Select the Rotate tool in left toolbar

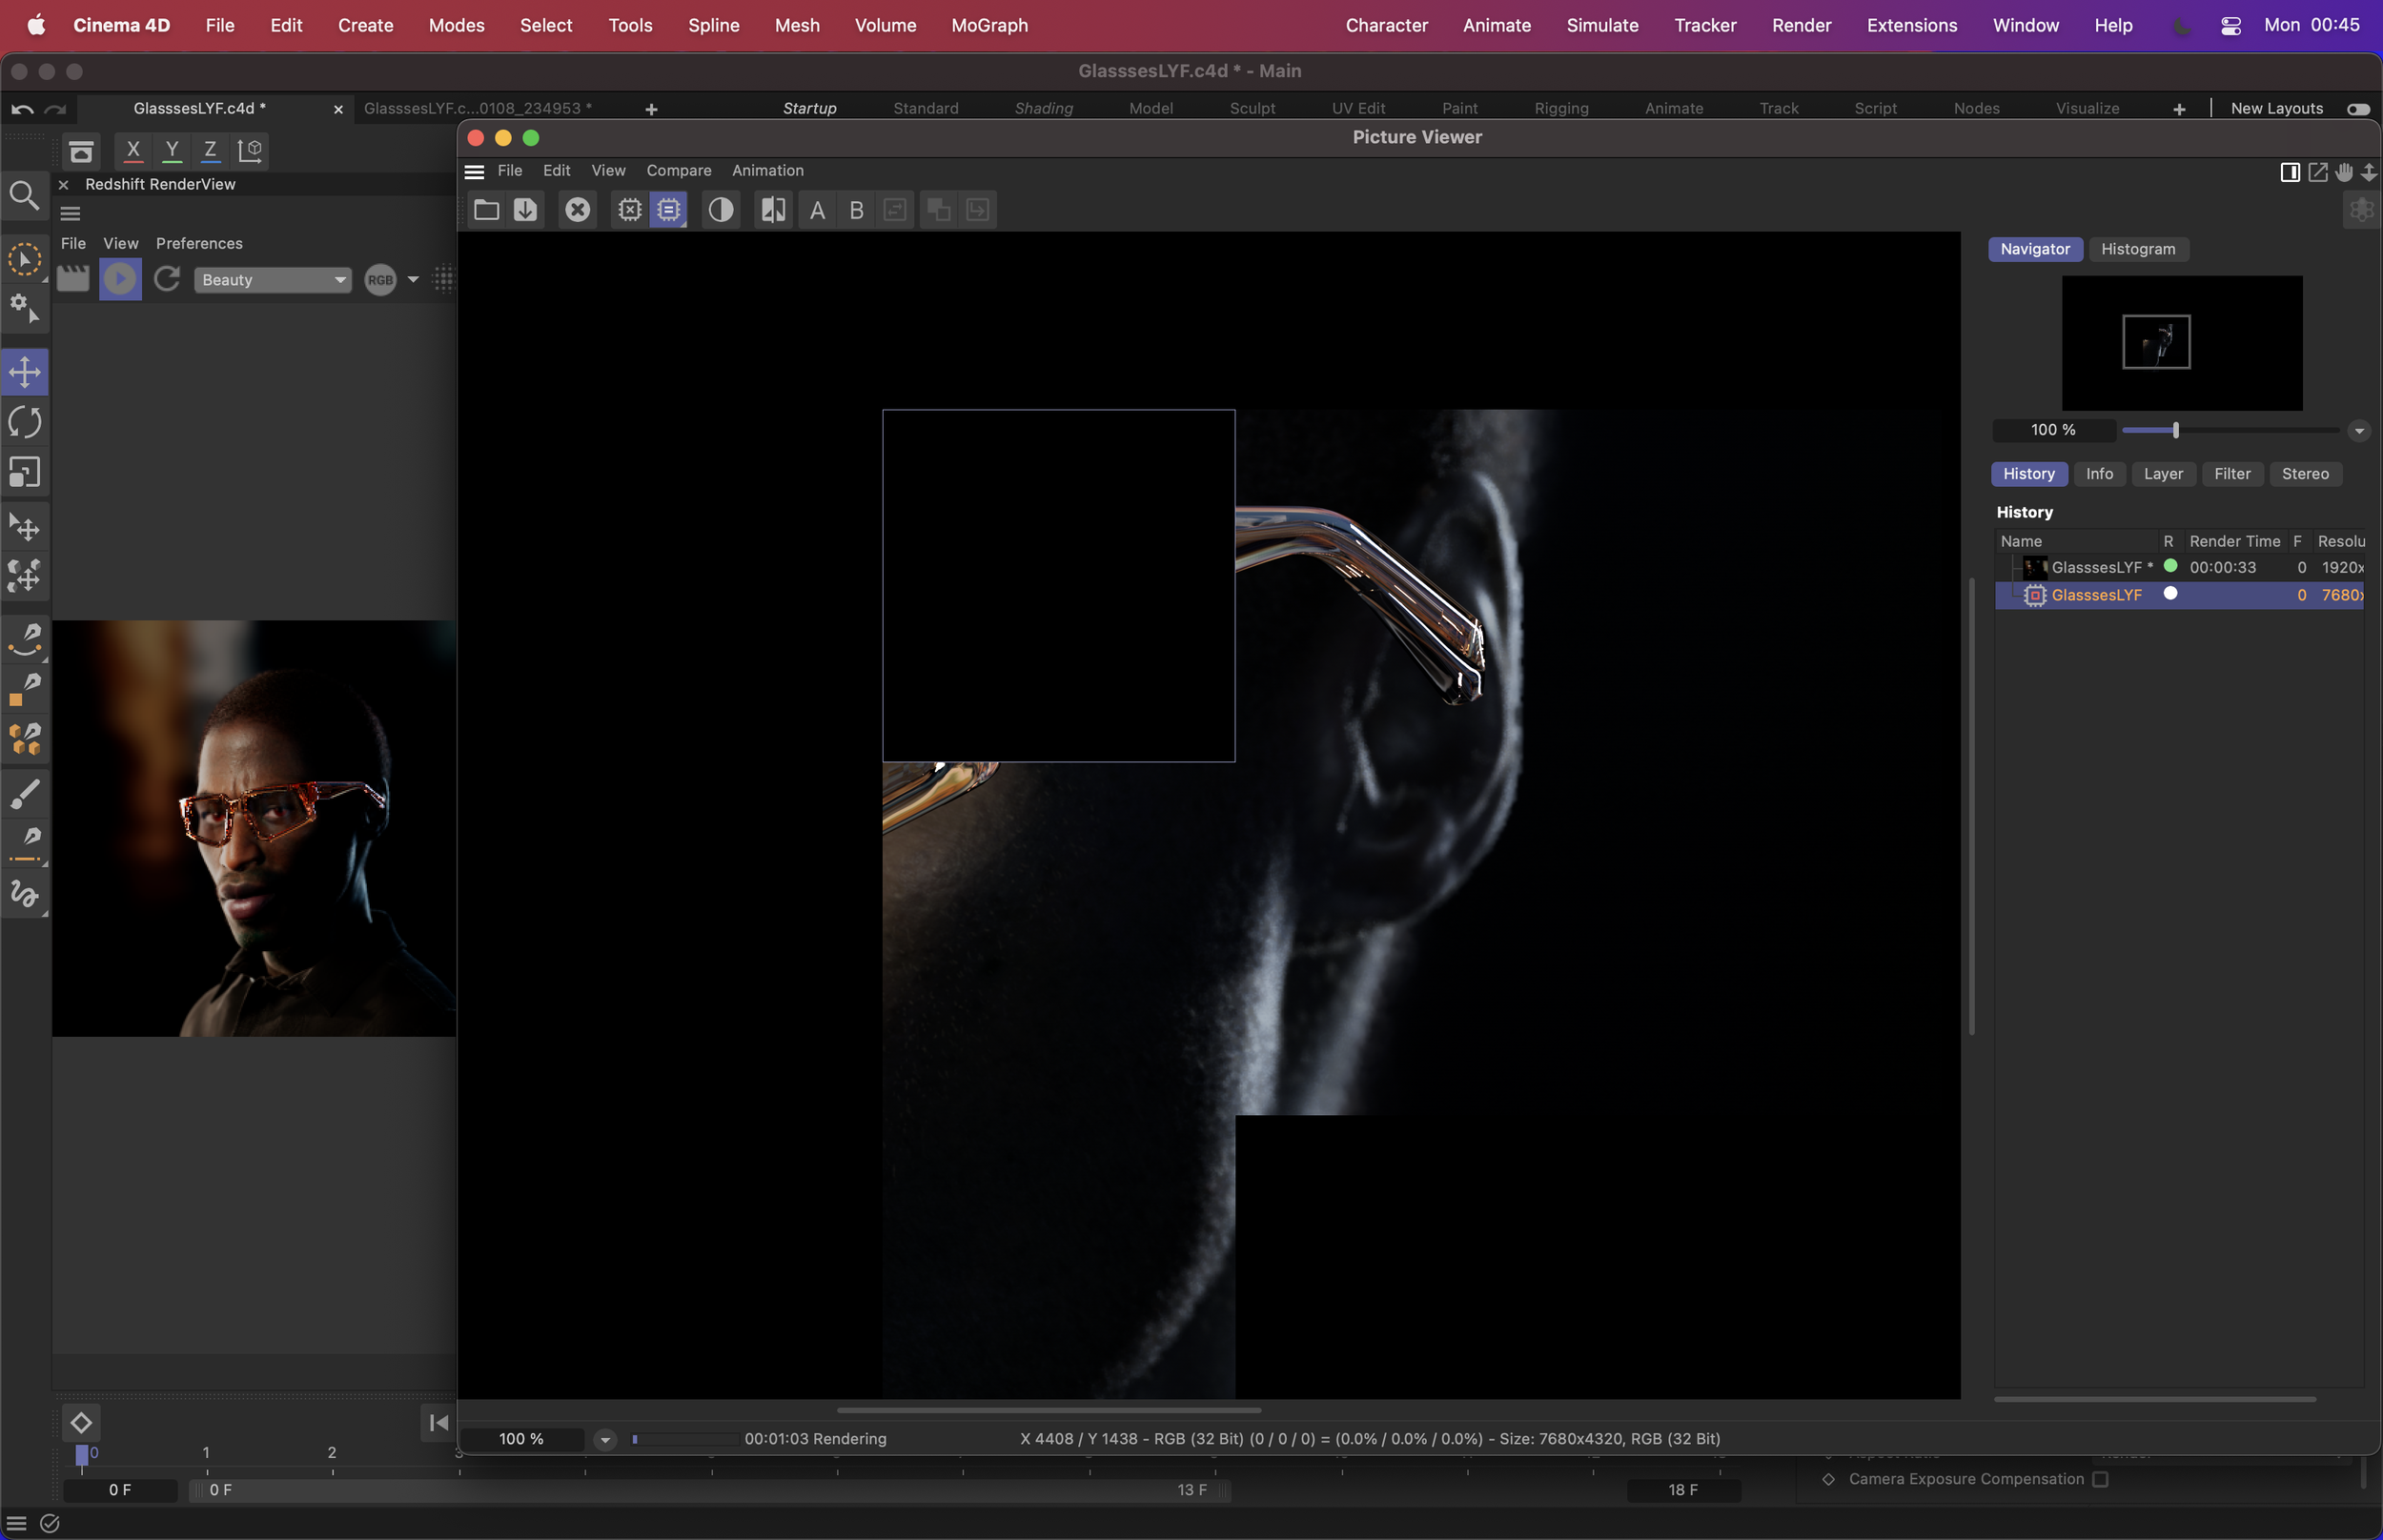tap(24, 422)
